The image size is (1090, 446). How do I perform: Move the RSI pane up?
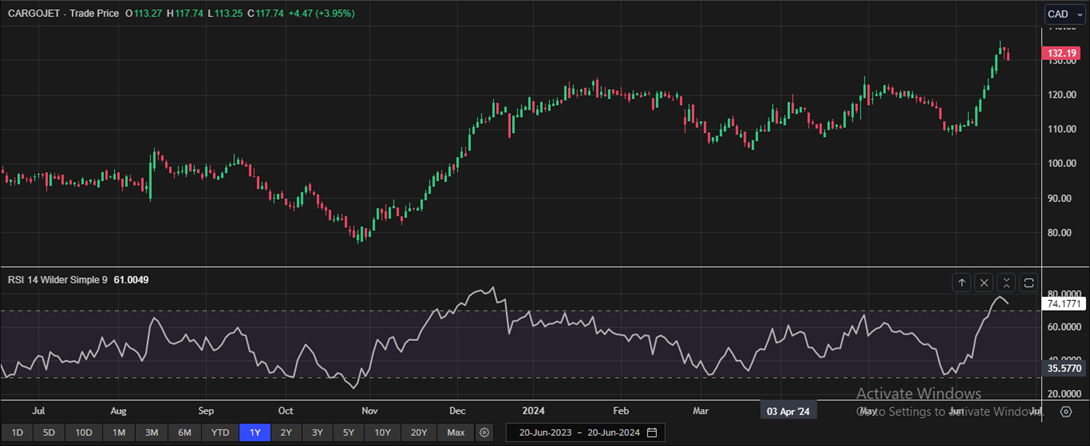click(962, 283)
